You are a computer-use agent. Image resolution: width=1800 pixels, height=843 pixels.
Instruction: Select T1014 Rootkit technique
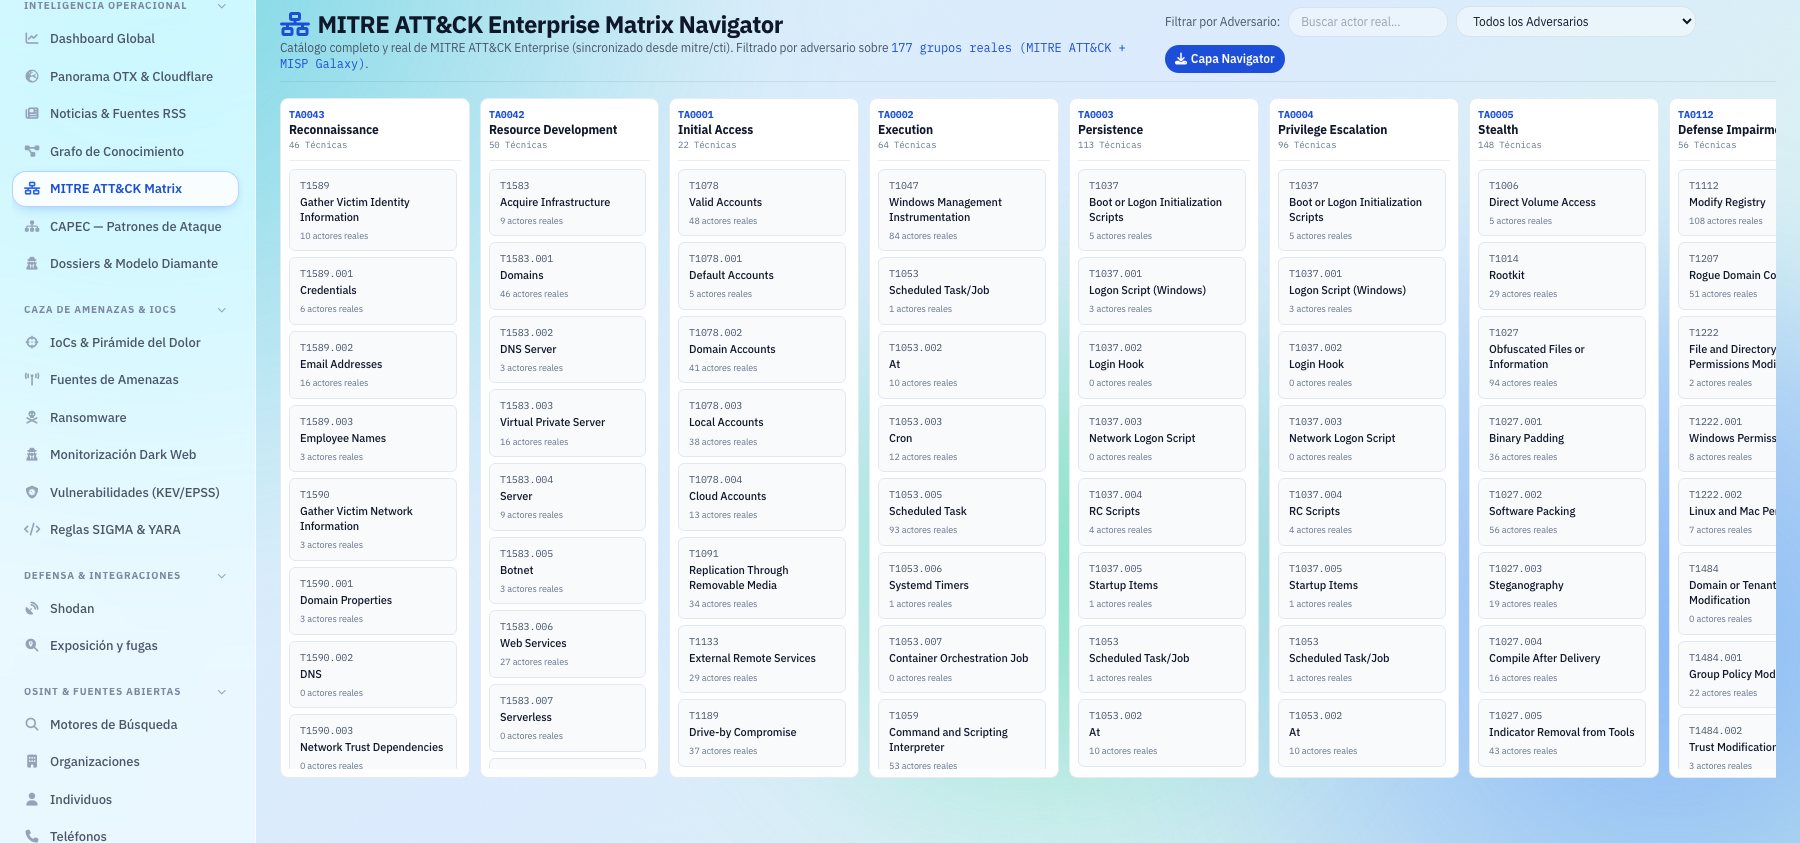tap(1562, 276)
